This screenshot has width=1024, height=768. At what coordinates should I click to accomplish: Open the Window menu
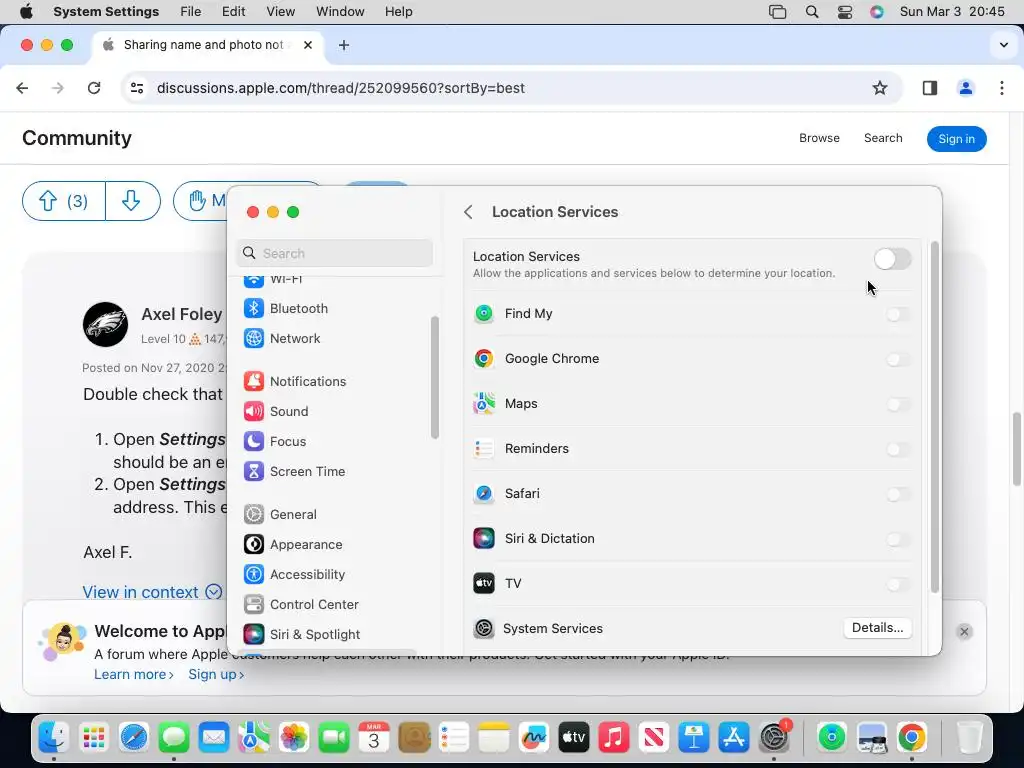pos(340,12)
